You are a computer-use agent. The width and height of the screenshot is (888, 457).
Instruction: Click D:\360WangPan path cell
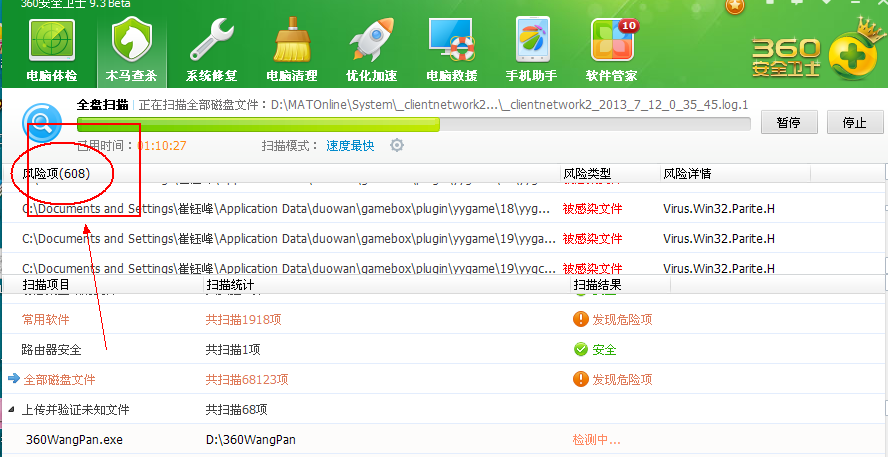pyautogui.click(x=251, y=439)
